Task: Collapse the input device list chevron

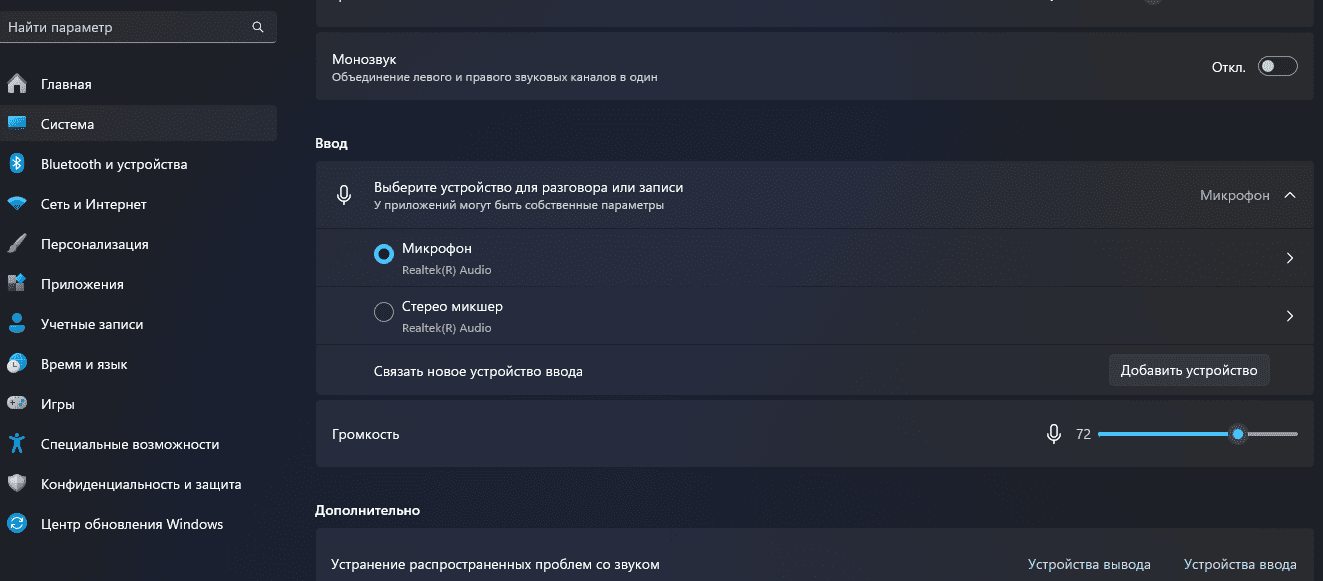Action: 1290,195
